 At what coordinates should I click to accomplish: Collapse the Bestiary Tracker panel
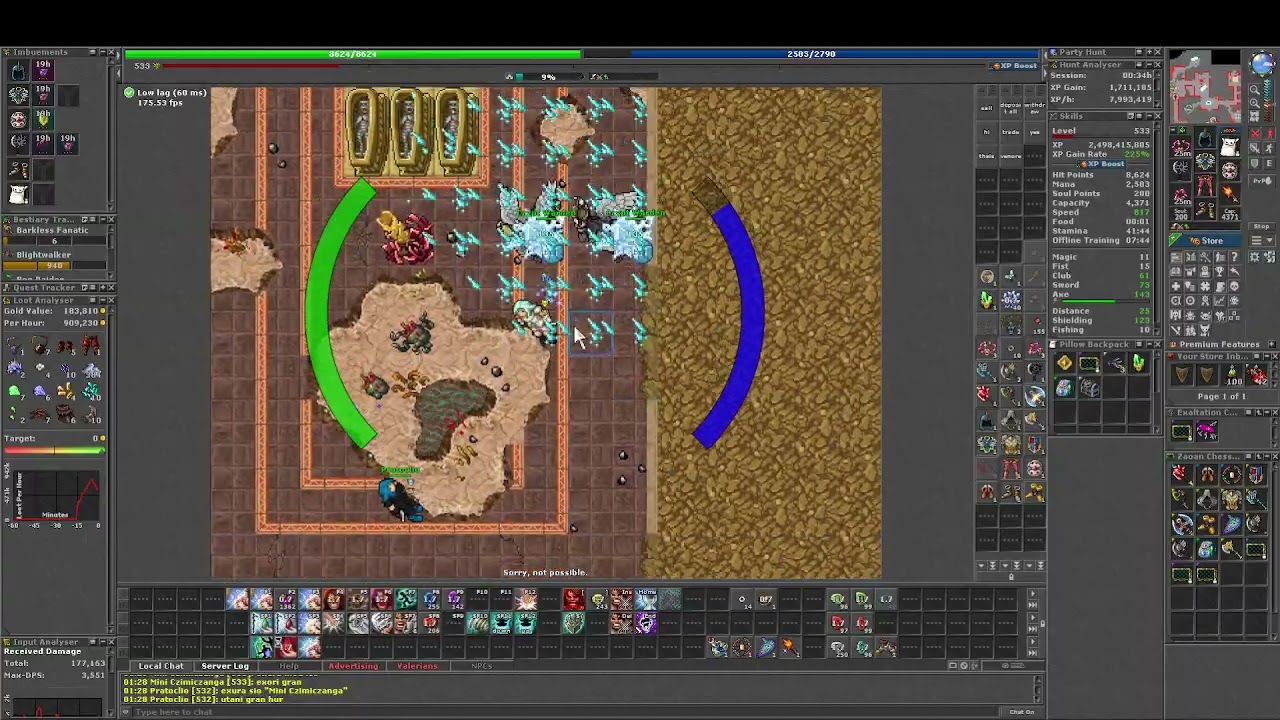coord(103,219)
